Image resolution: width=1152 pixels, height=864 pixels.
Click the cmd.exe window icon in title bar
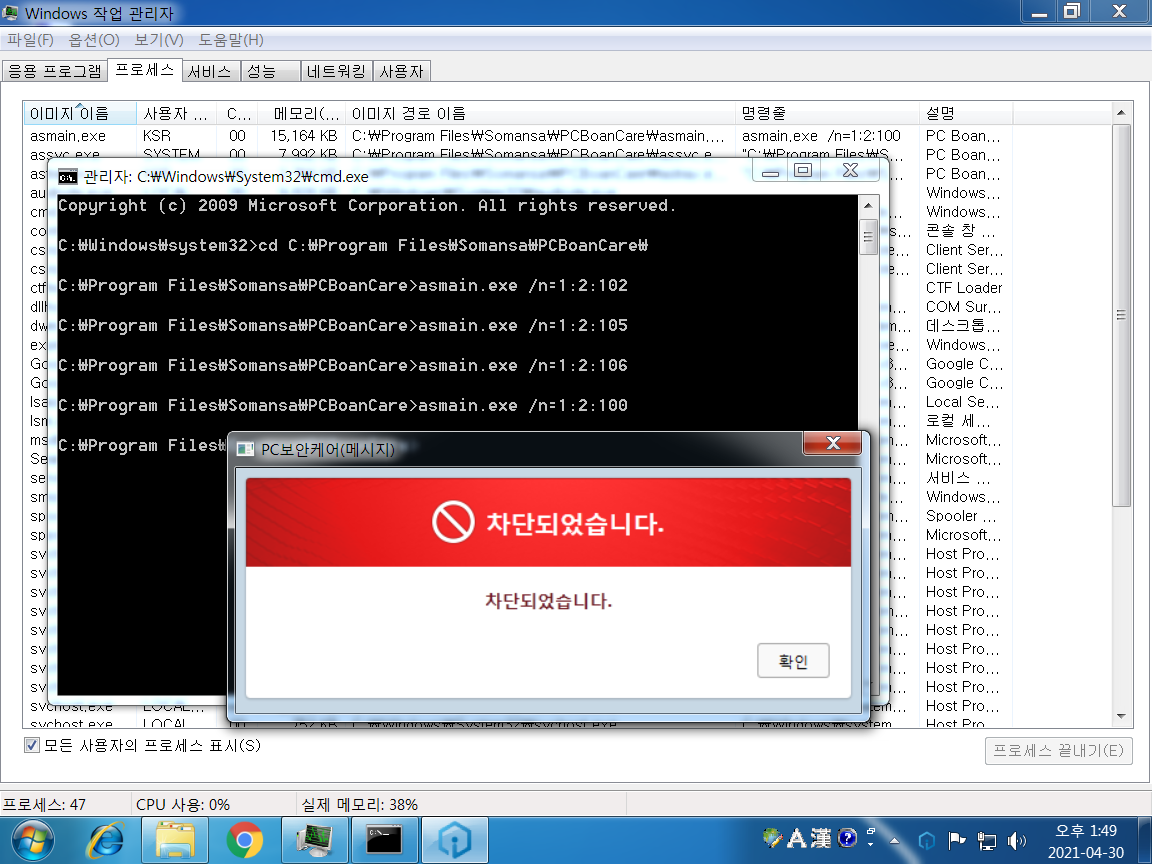68,177
